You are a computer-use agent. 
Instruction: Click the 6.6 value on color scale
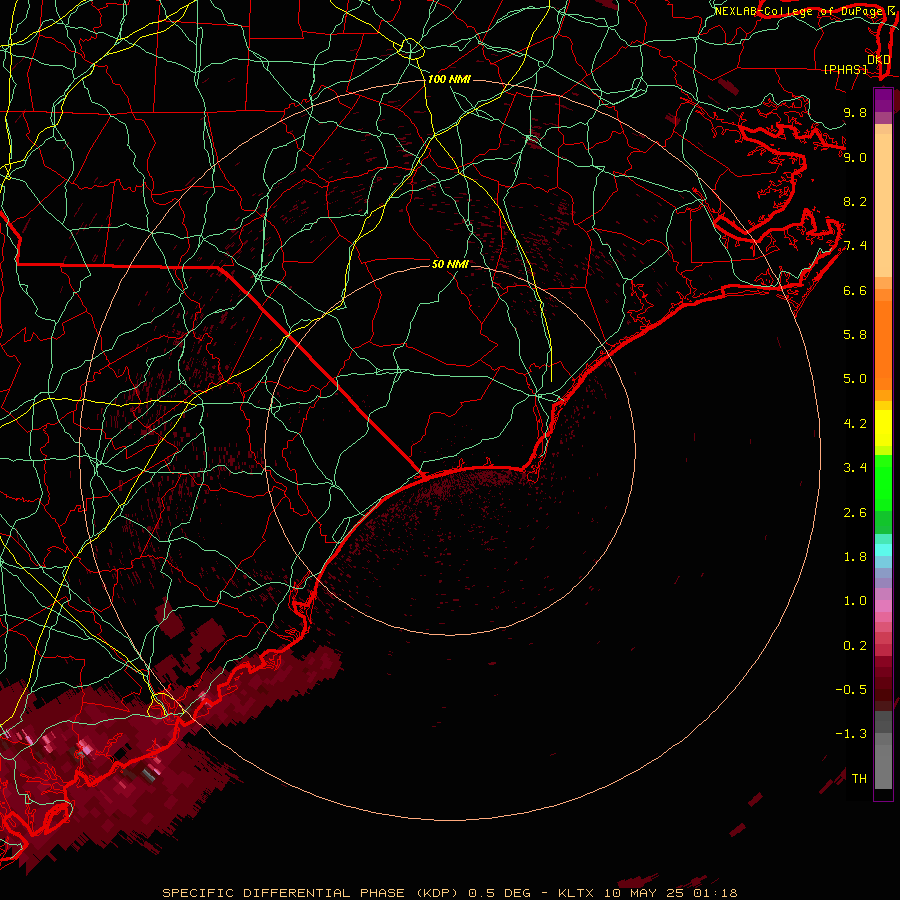[x=855, y=290]
